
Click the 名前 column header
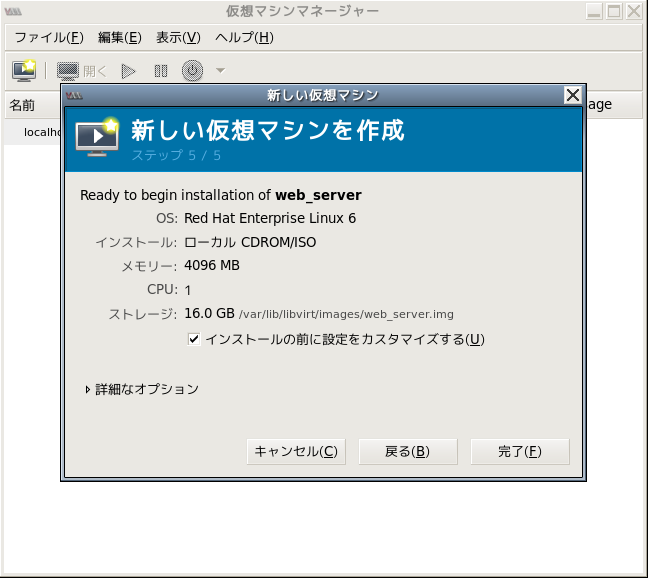(33, 105)
